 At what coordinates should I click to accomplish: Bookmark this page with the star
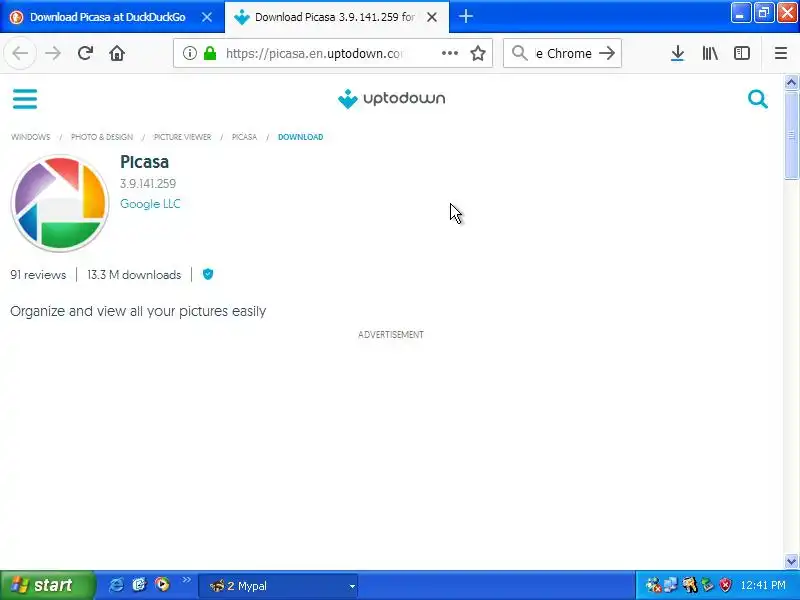478,53
